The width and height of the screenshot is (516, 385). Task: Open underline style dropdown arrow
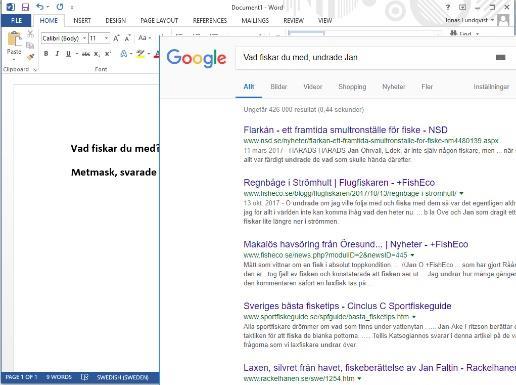tap(77, 54)
